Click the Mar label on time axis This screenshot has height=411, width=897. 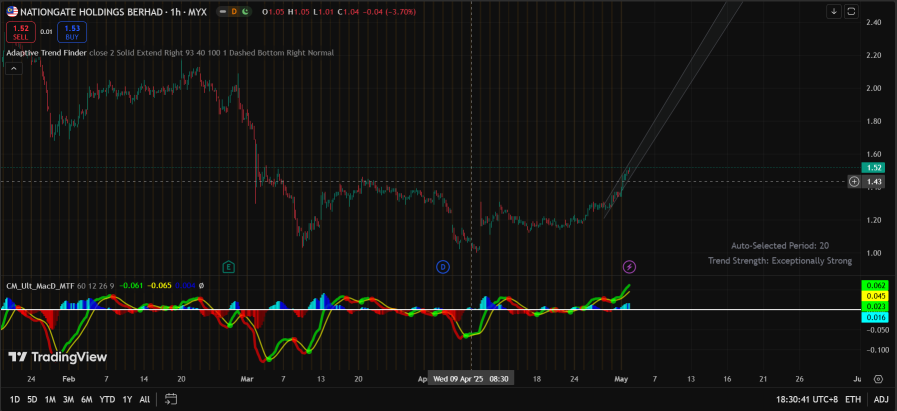click(247, 378)
